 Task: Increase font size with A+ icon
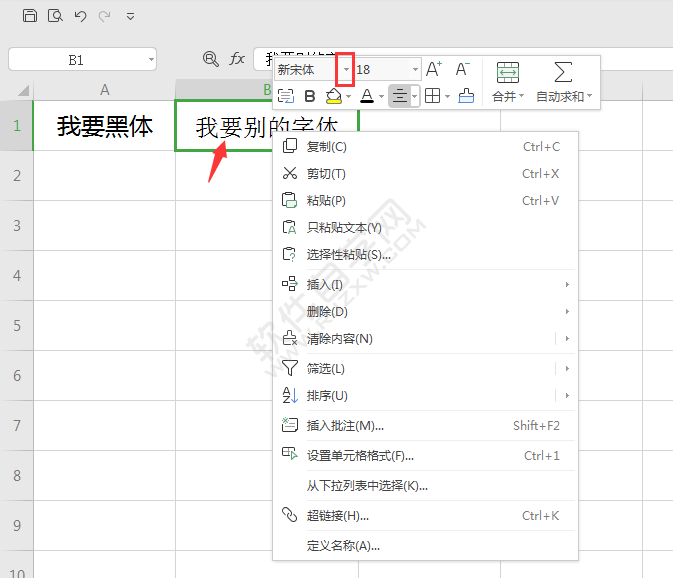pos(434,69)
